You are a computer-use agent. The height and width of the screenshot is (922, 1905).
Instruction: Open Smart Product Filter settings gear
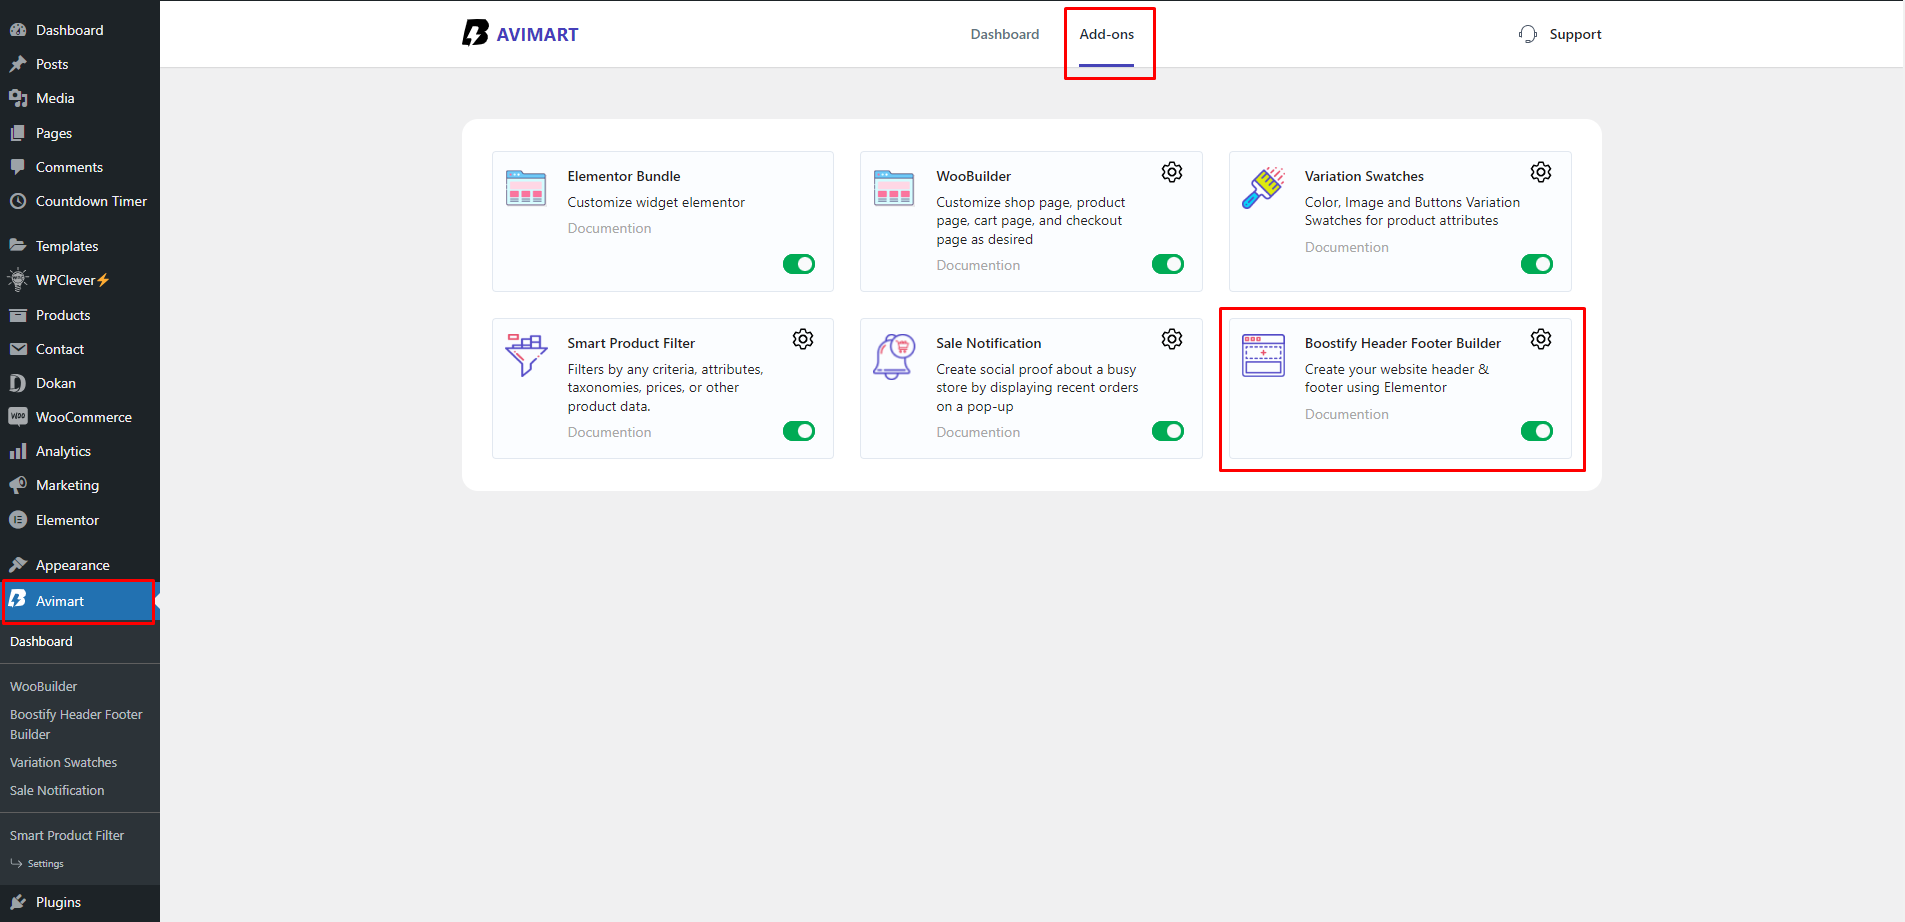[803, 338]
